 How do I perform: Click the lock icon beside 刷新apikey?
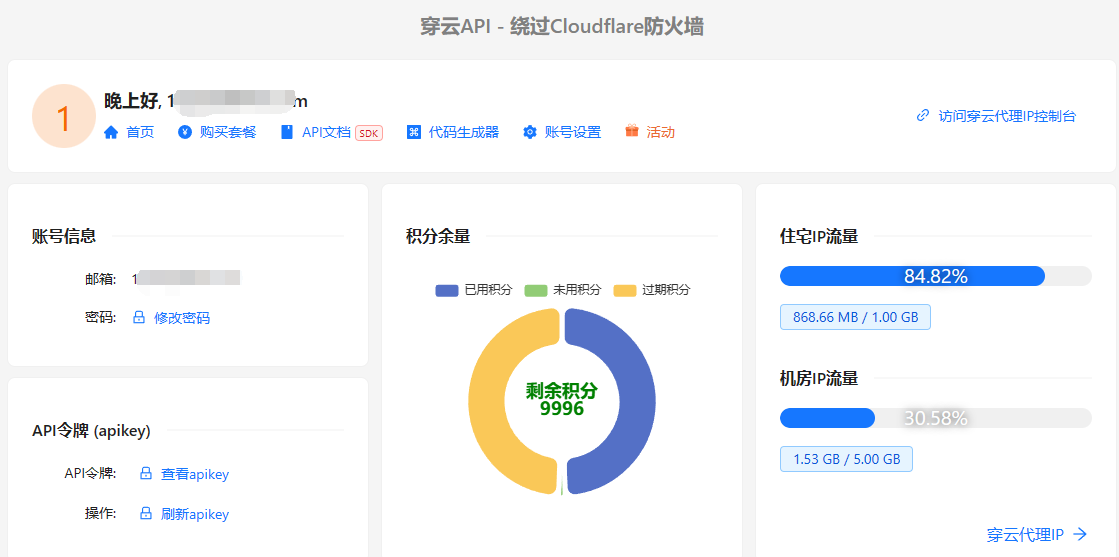(146, 513)
